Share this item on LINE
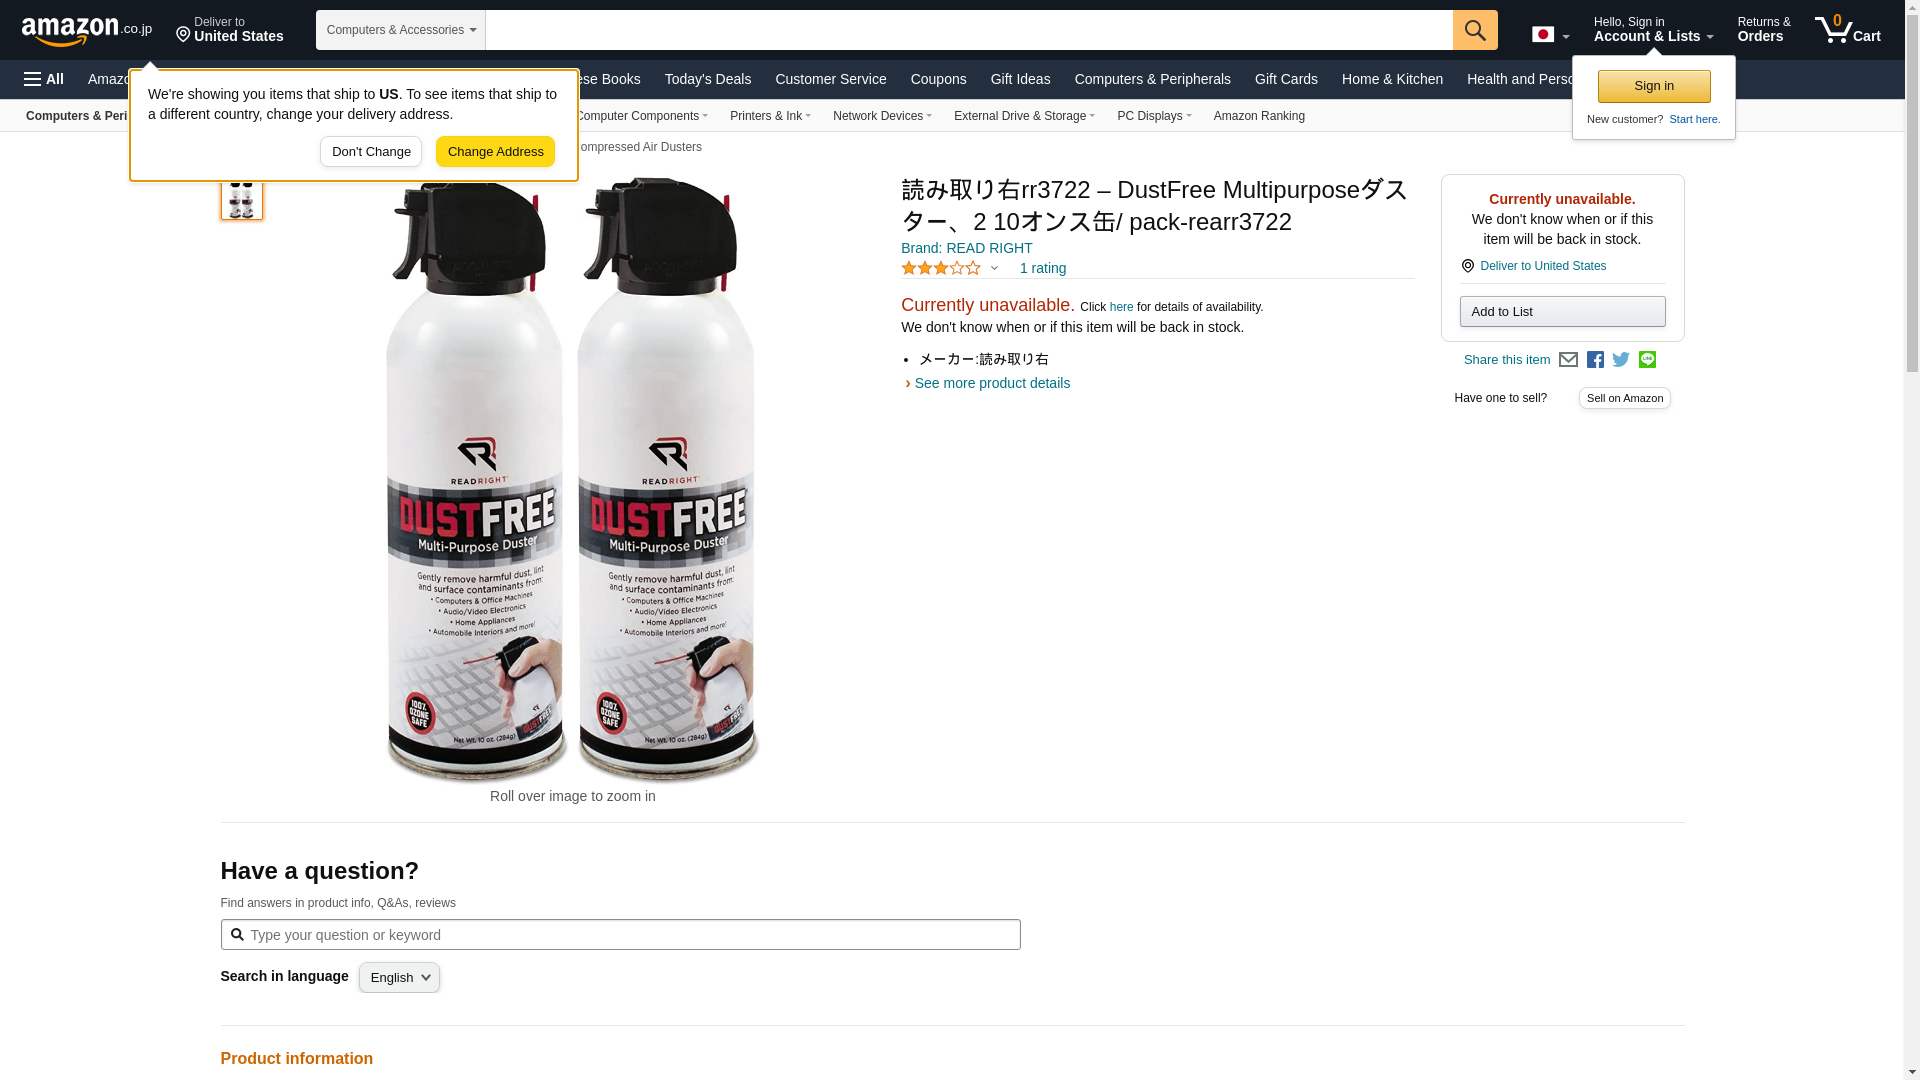This screenshot has height=1080, width=1920. pyautogui.click(x=1647, y=360)
